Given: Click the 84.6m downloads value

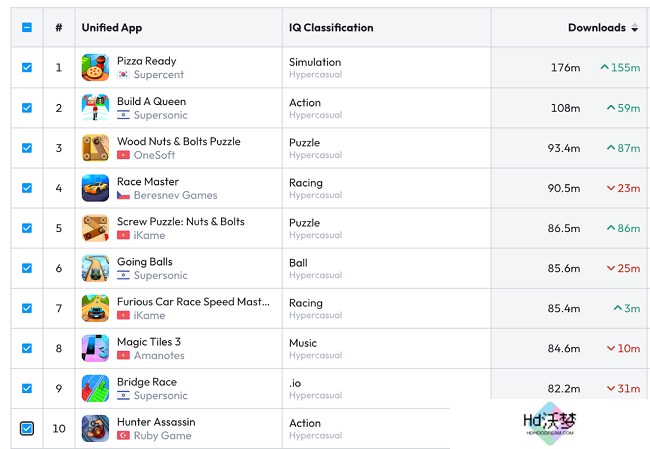Looking at the screenshot, I should coord(564,348).
